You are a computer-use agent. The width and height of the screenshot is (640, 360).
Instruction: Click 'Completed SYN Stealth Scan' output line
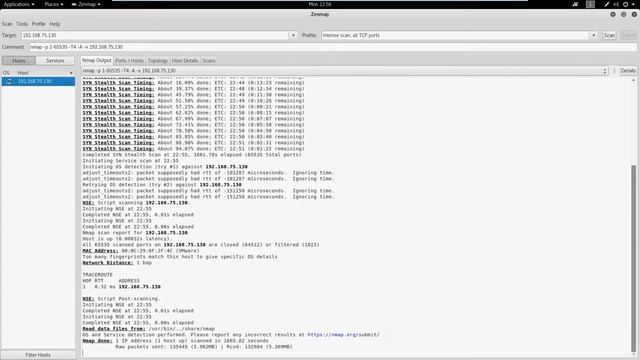(x=192, y=155)
